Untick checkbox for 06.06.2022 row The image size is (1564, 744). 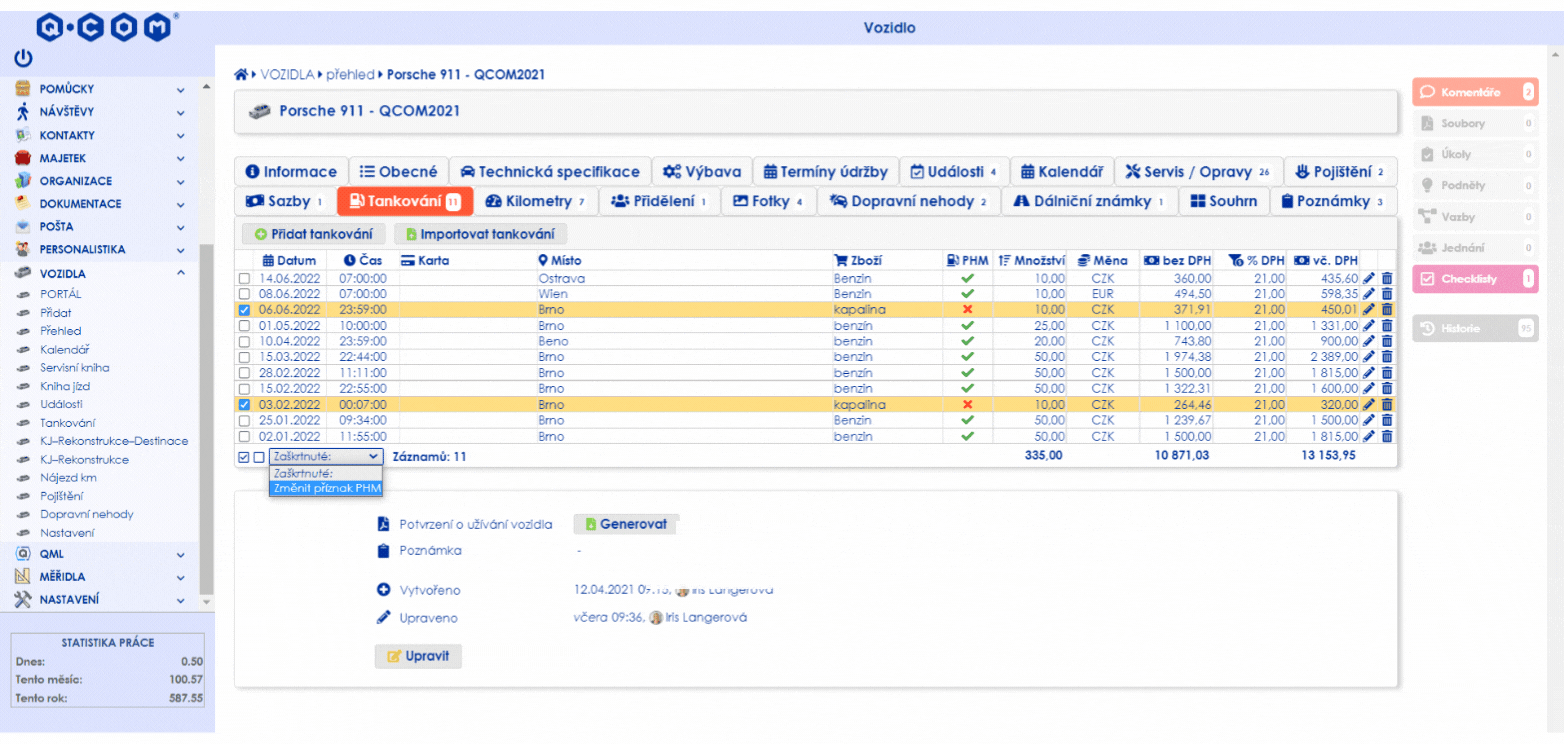coord(244,311)
